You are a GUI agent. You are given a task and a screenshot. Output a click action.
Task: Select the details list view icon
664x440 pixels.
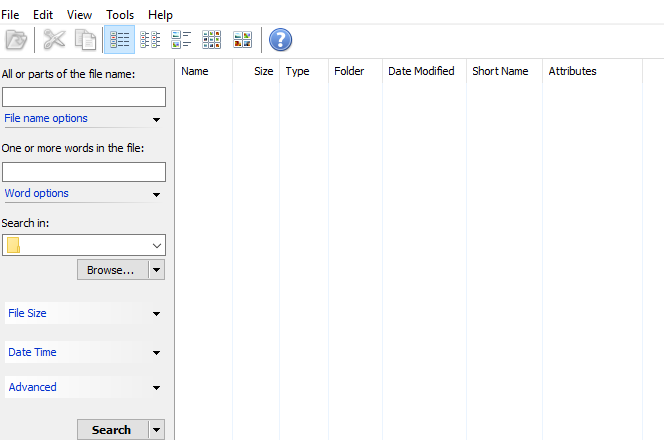coord(119,40)
